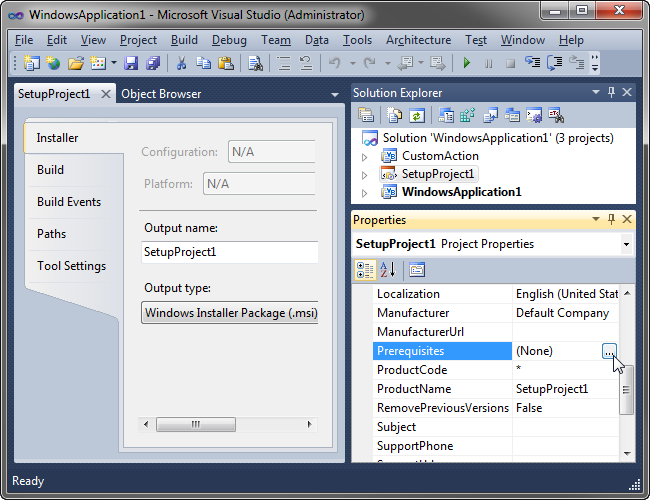Select the Manufacturer property row
The image size is (650, 500).
[x=496, y=313]
